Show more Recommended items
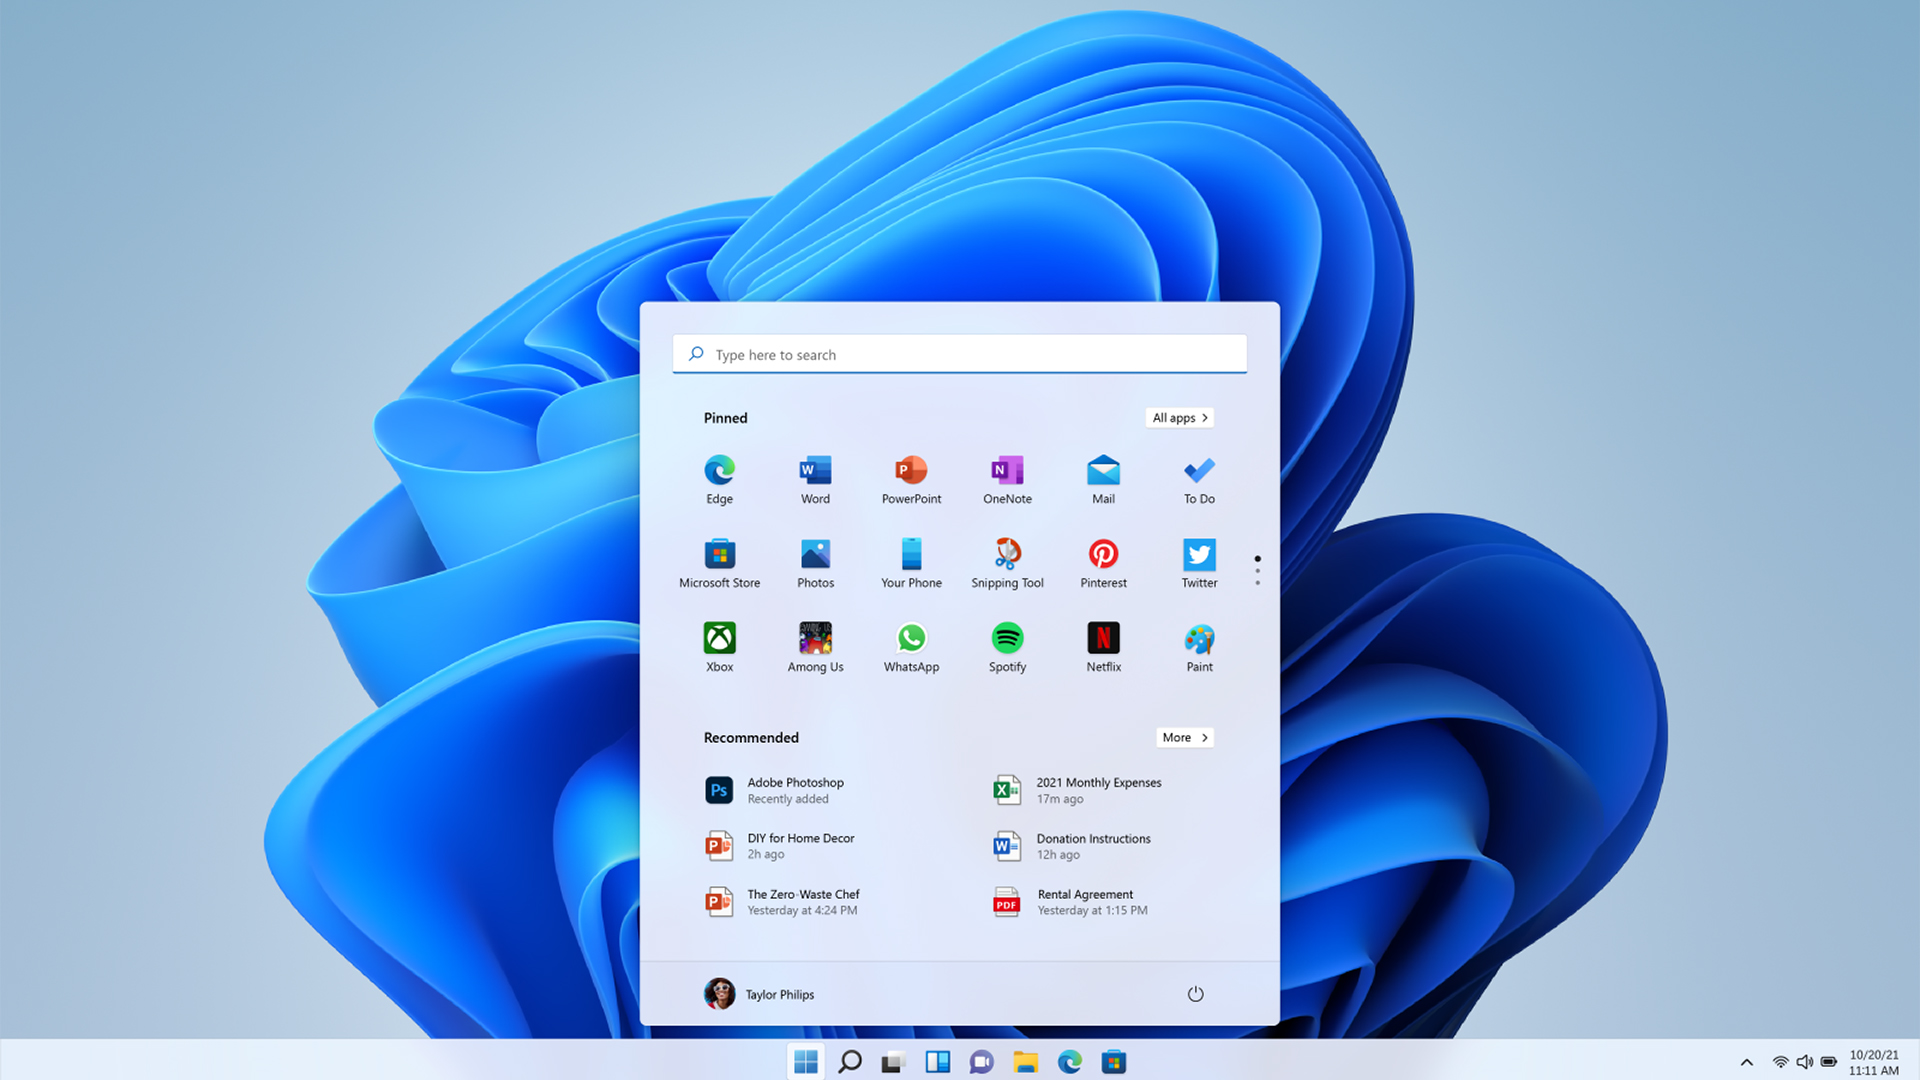 pyautogui.click(x=1184, y=737)
